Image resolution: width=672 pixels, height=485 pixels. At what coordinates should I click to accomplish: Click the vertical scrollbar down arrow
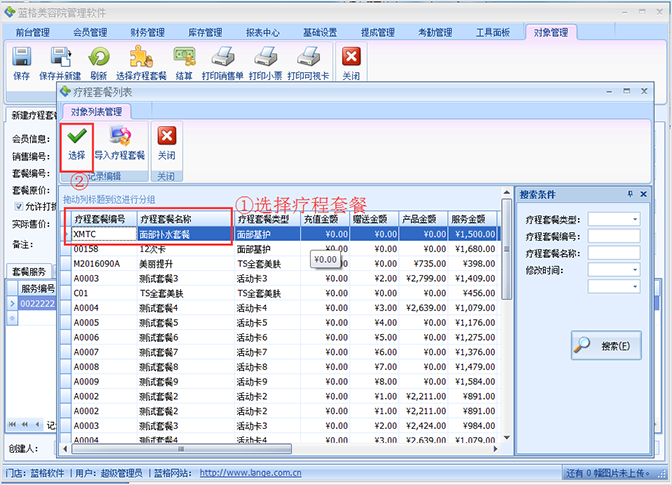507,437
